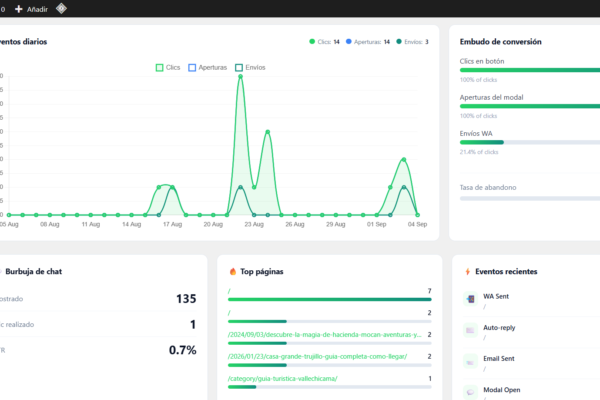Click the Tasa de abandono progress bar
Screen dimensions: 600x400
coord(530,199)
